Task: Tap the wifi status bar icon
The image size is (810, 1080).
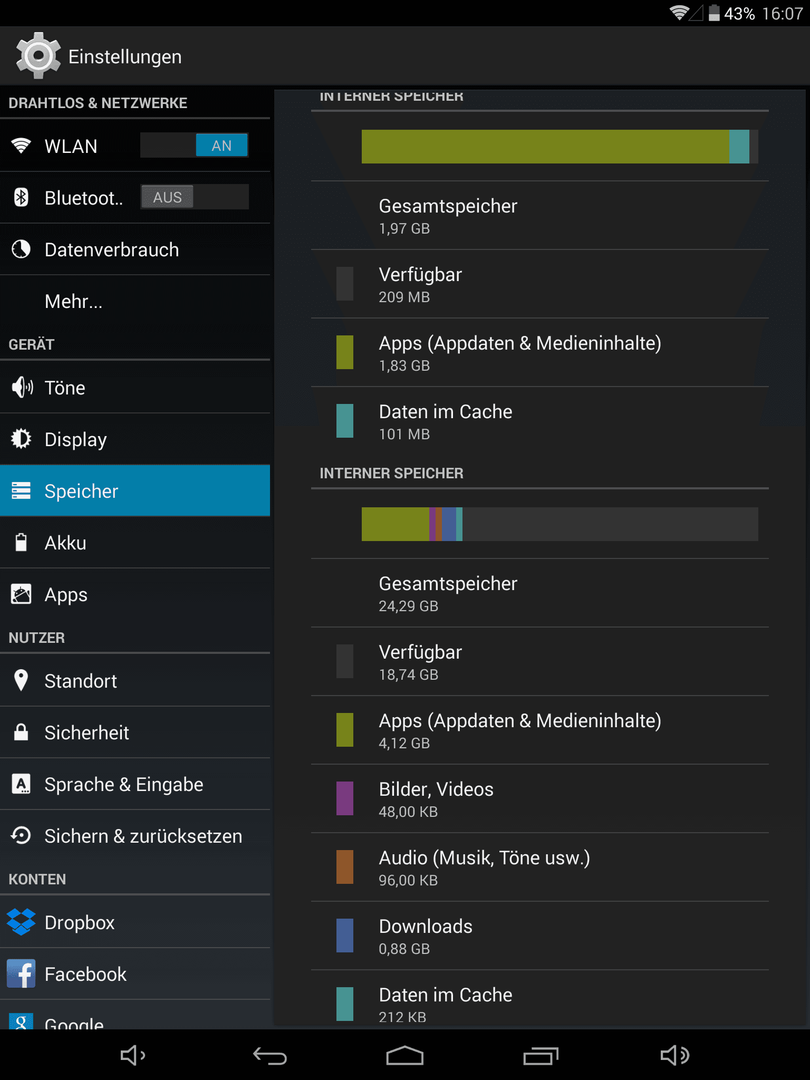Action: (x=679, y=12)
